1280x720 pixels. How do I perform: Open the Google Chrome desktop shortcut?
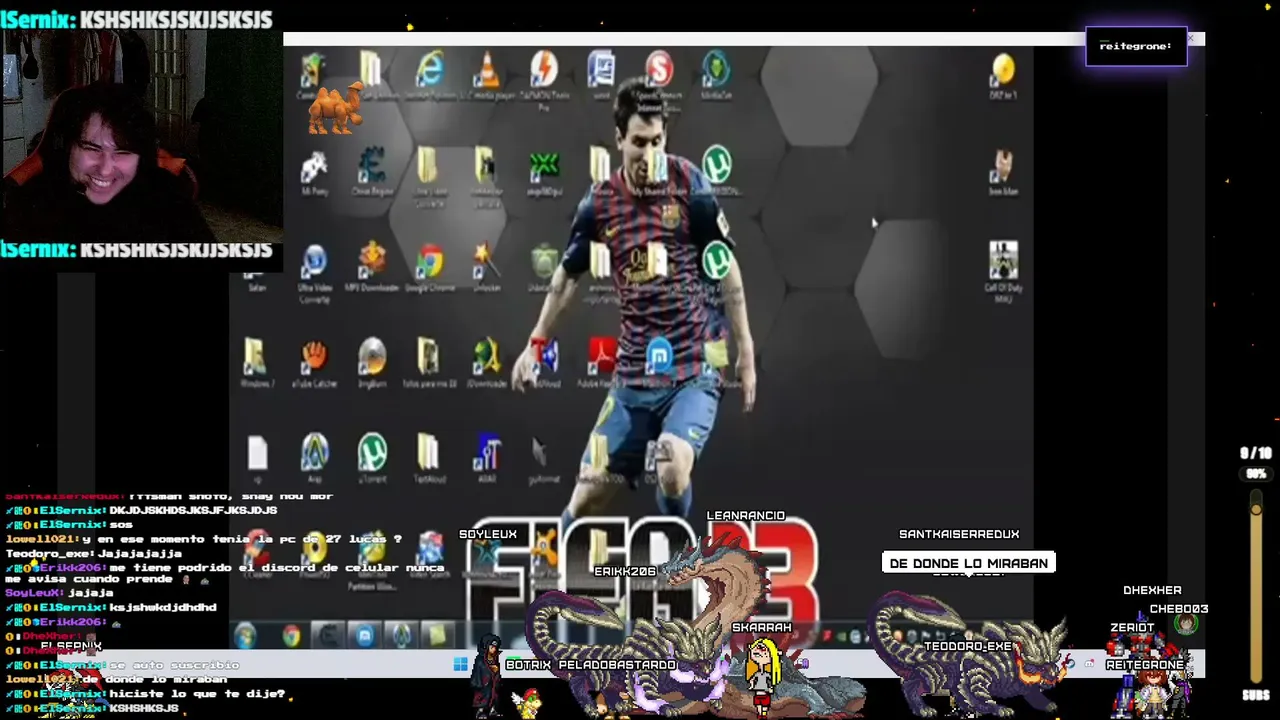pos(429,262)
